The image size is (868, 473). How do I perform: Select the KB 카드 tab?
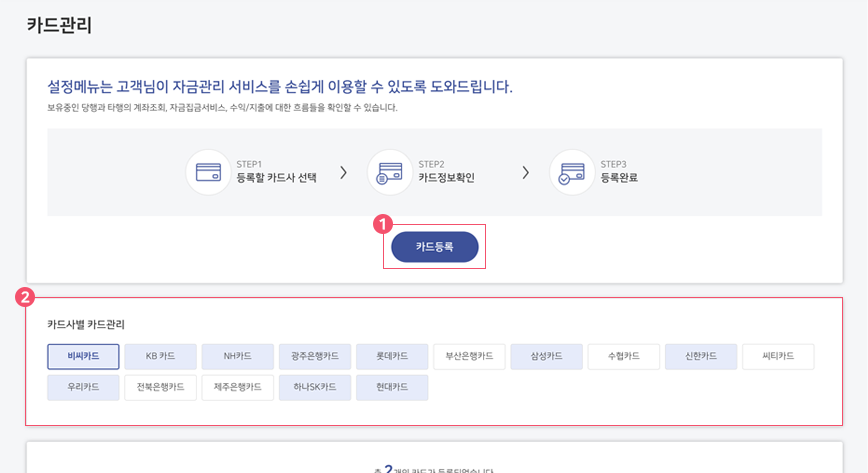(x=161, y=356)
